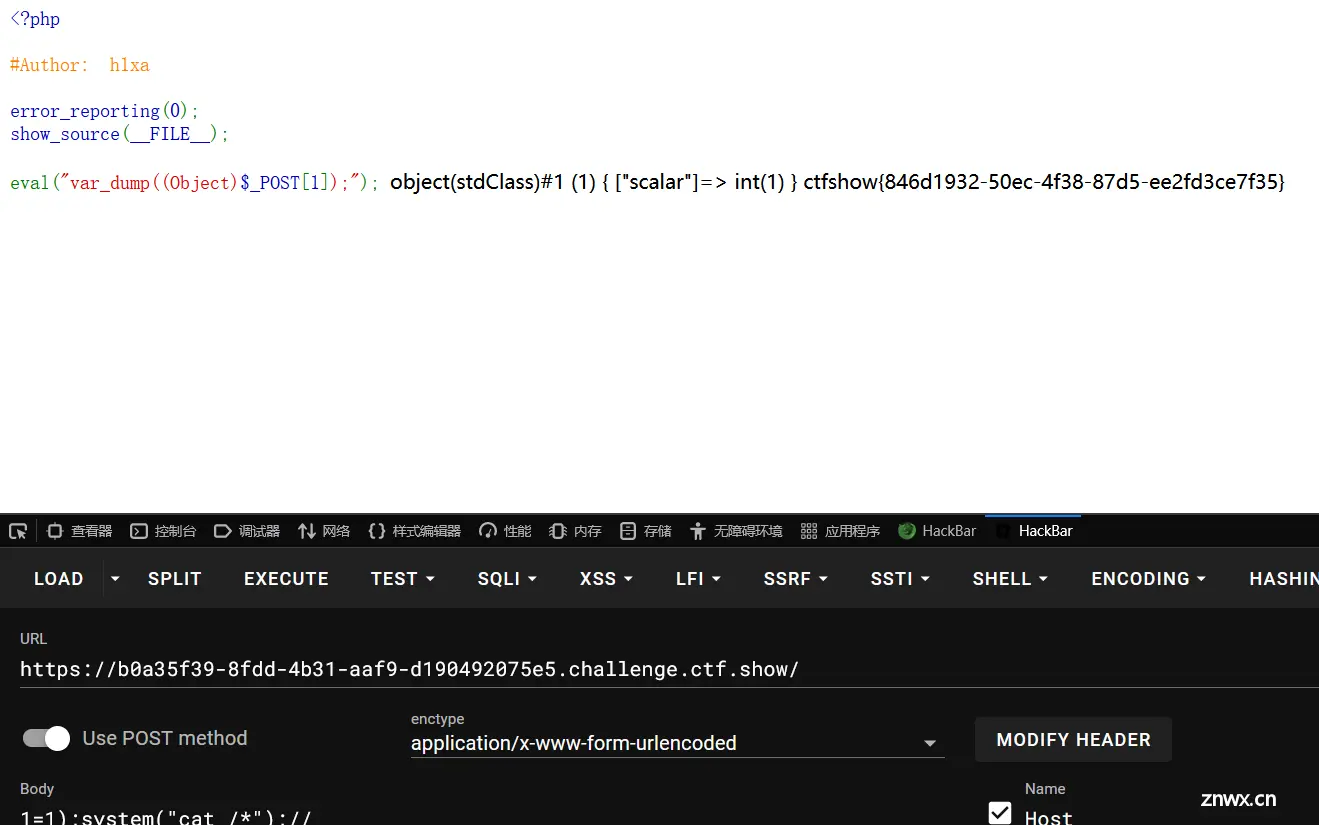Open the TEST dropdown menu
Image resolution: width=1319 pixels, height=825 pixels.
(403, 579)
